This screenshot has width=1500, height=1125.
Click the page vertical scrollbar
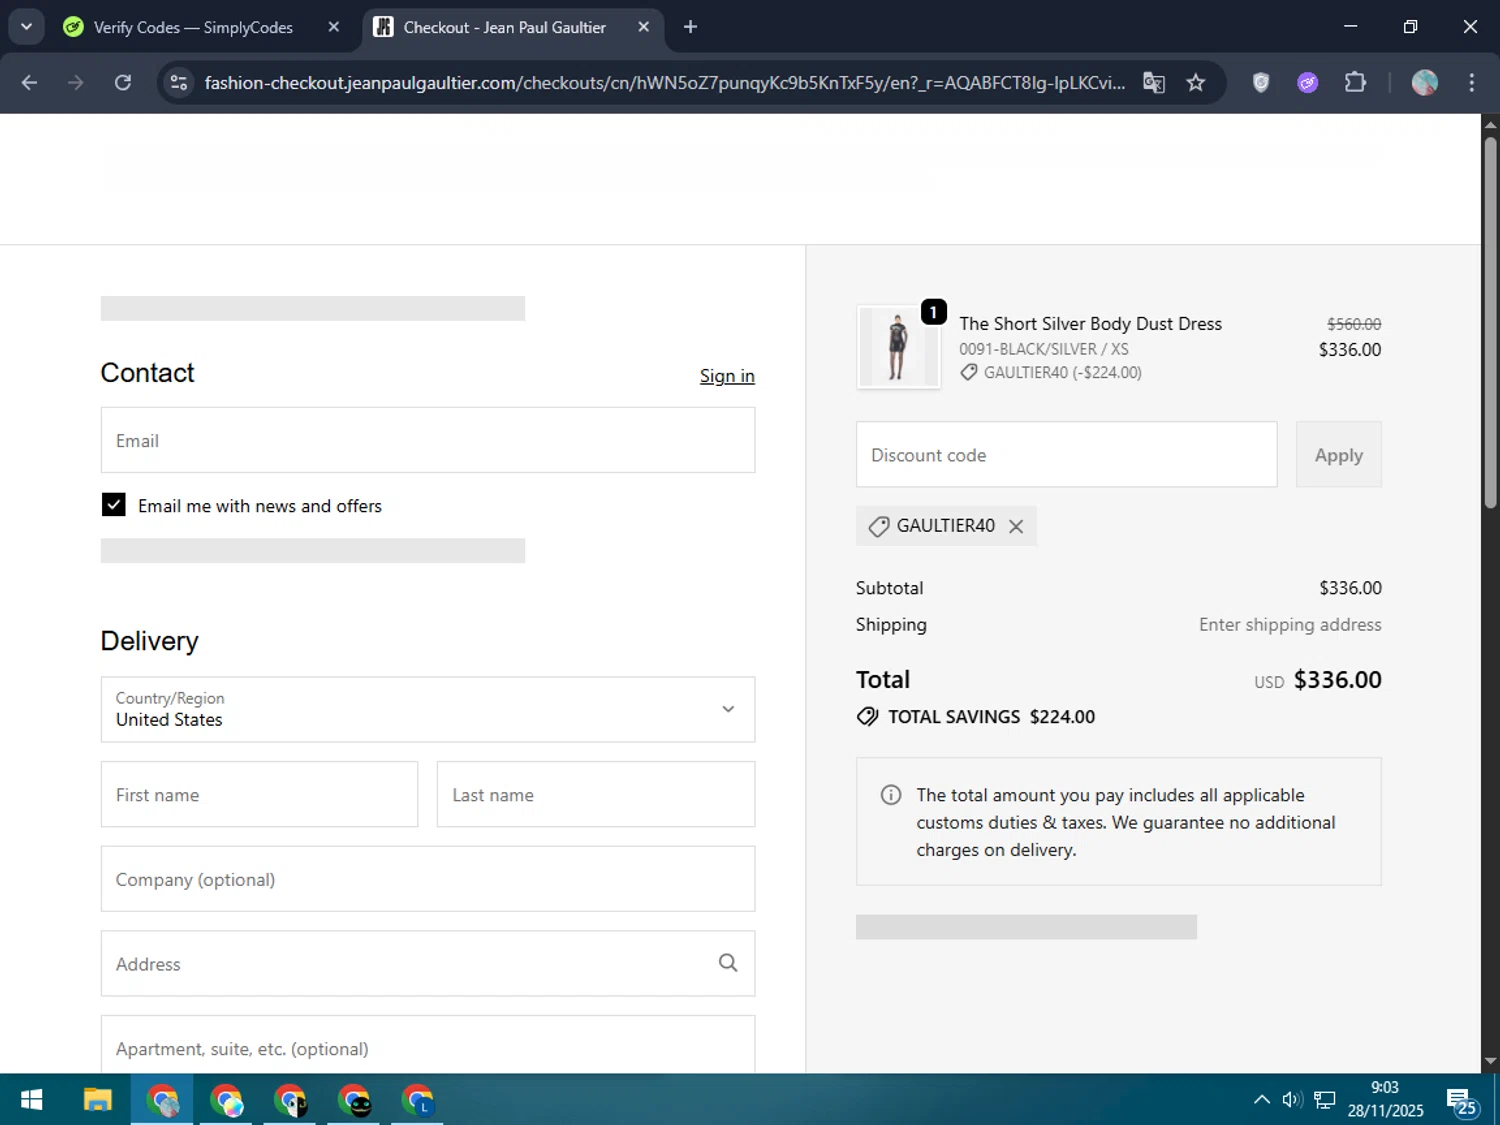[1490, 324]
